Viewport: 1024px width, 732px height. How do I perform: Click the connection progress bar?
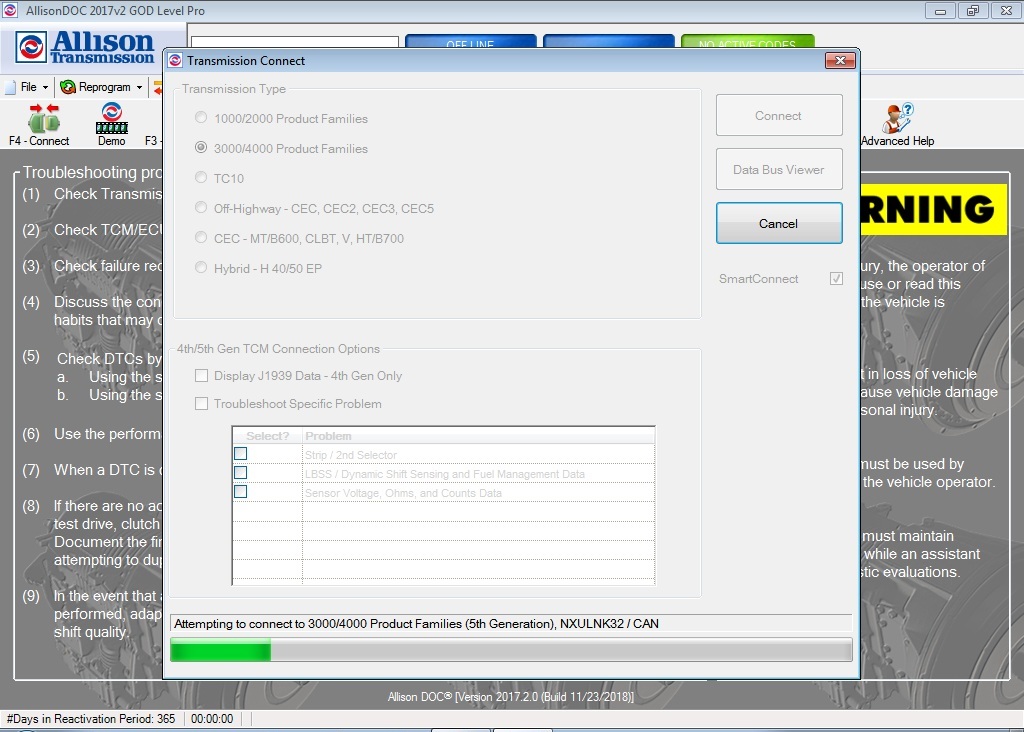click(x=511, y=650)
